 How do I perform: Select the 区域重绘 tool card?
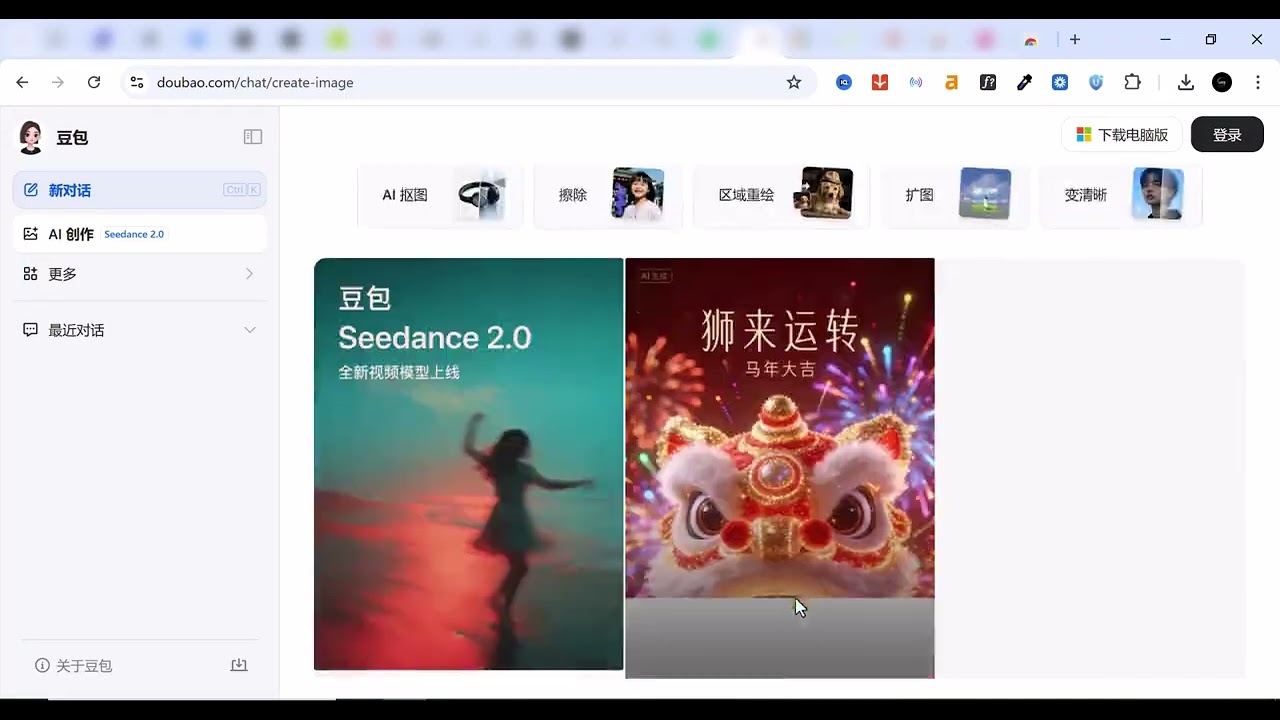pos(781,195)
